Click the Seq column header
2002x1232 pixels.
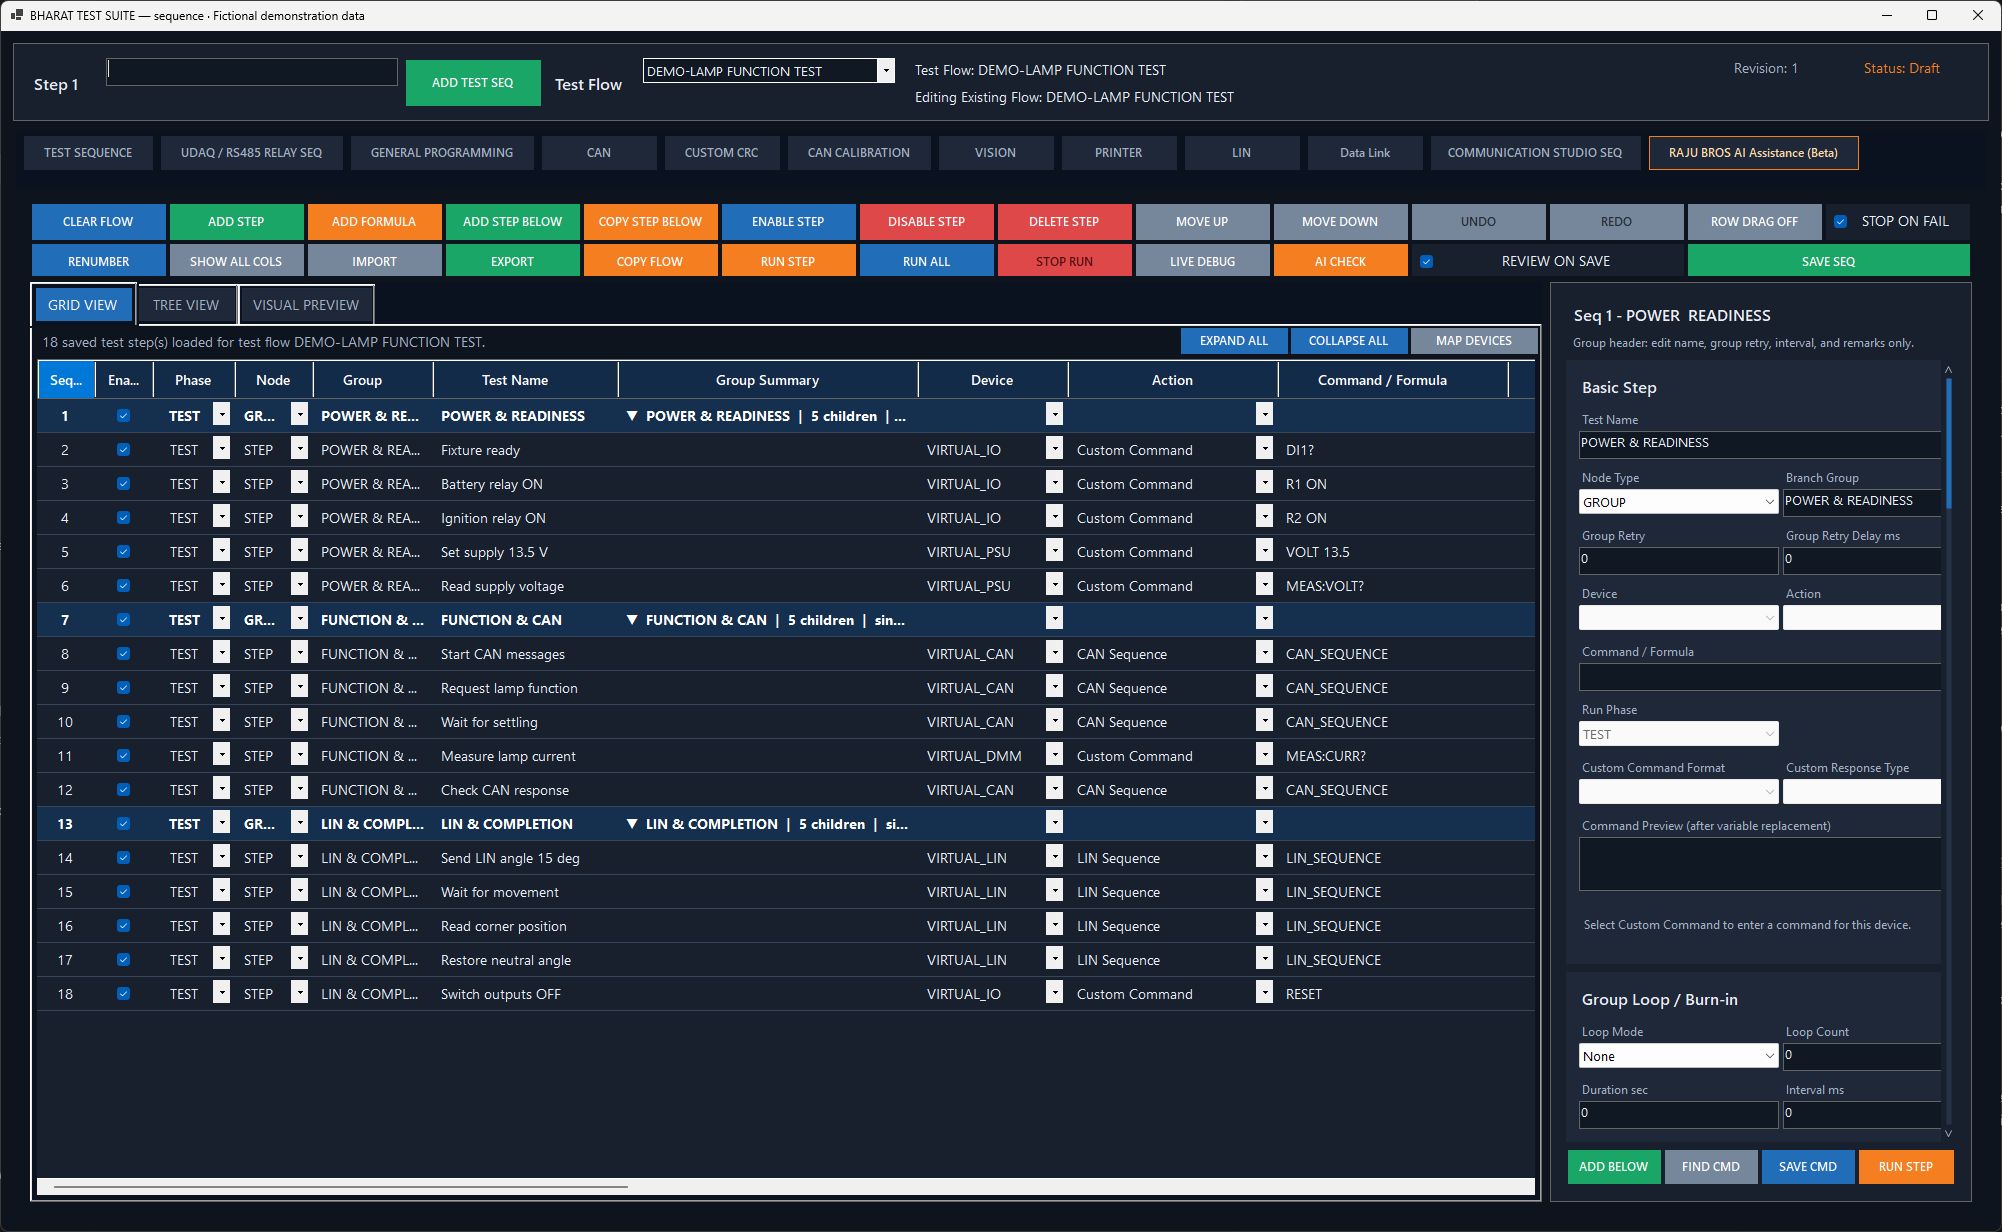coord(66,380)
